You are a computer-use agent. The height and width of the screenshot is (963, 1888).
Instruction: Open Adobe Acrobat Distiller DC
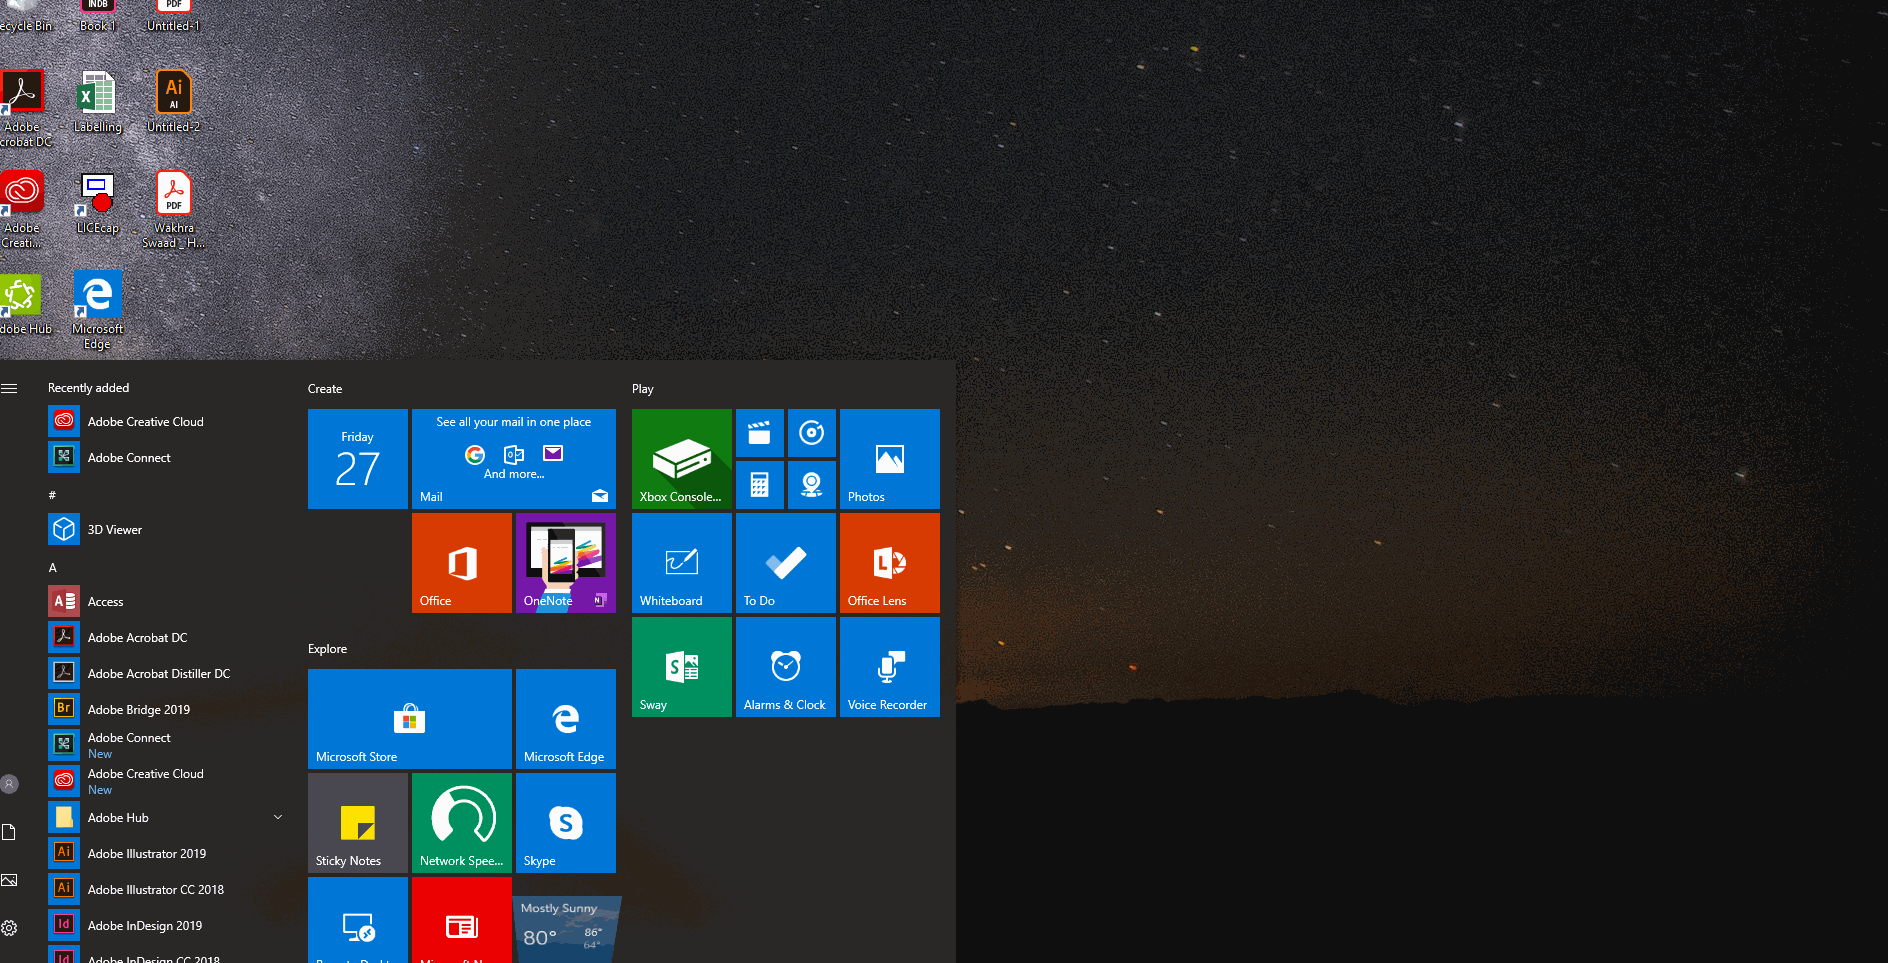pos(168,673)
